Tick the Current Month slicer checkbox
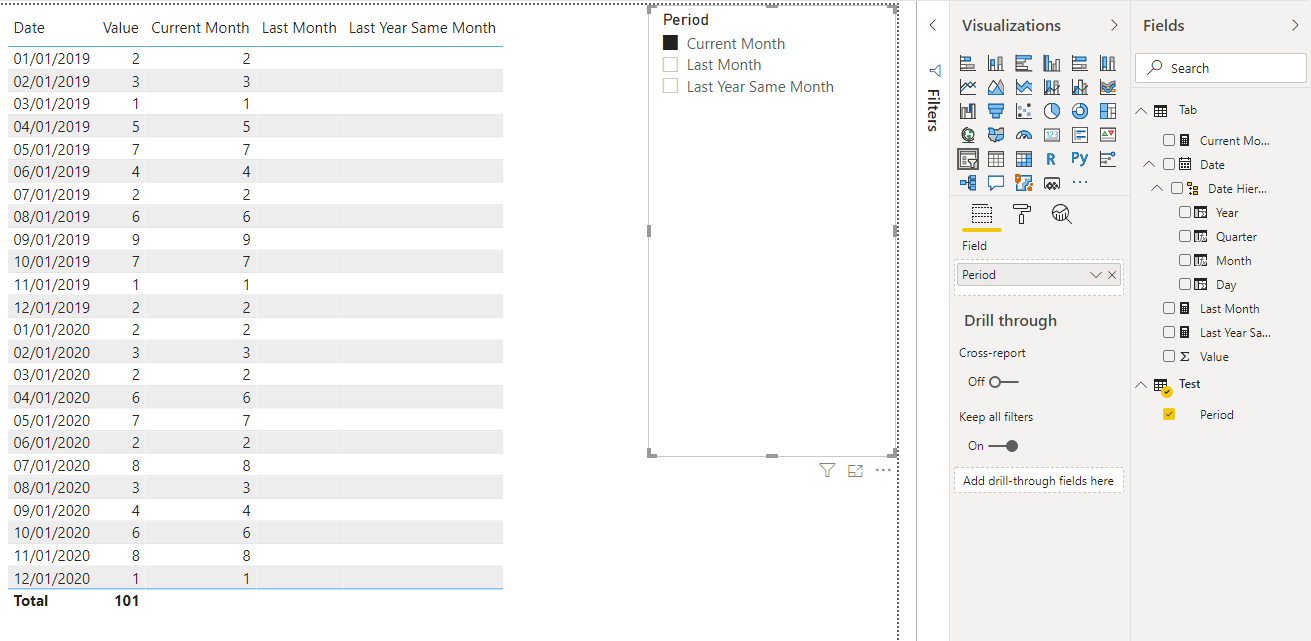Screen dimensions: 1311x641 click(x=670, y=43)
